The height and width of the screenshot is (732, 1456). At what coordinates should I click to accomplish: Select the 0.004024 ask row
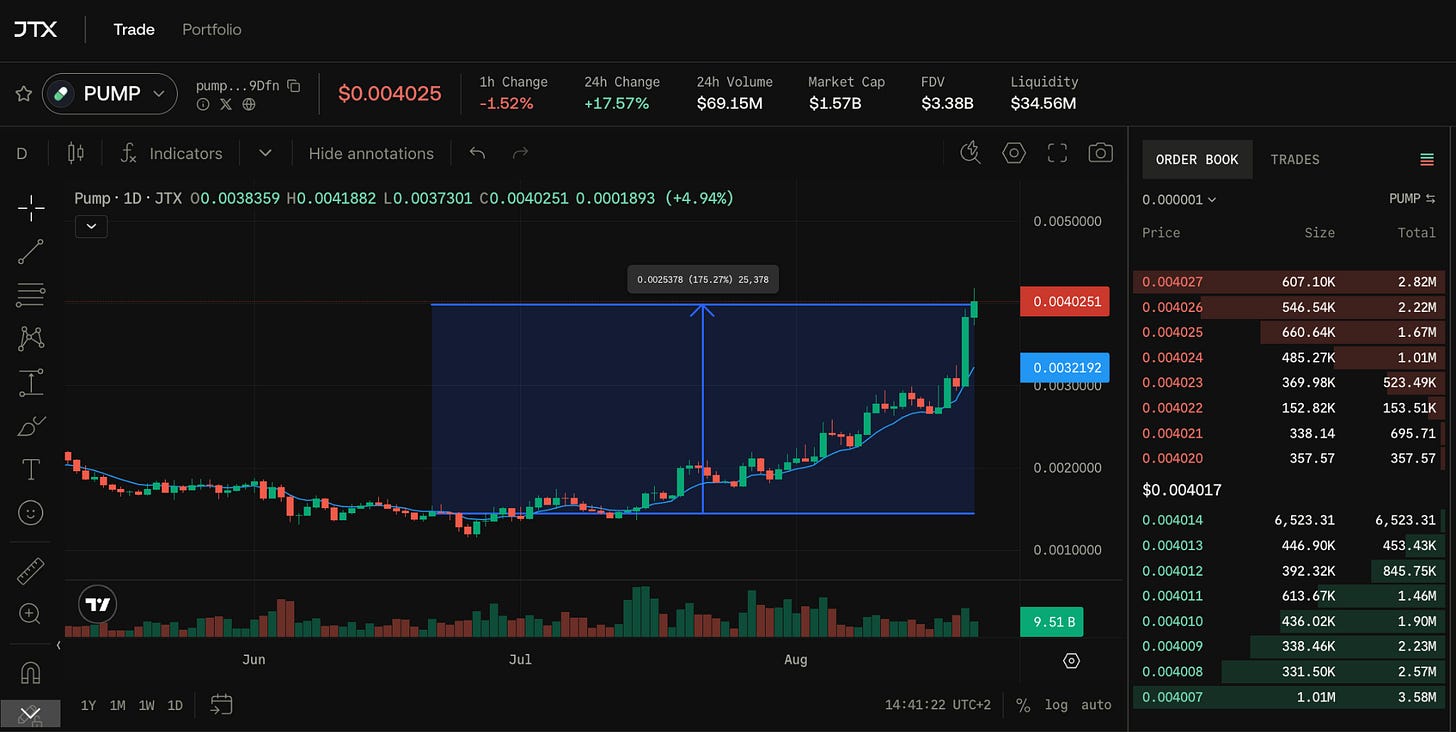click(1289, 357)
